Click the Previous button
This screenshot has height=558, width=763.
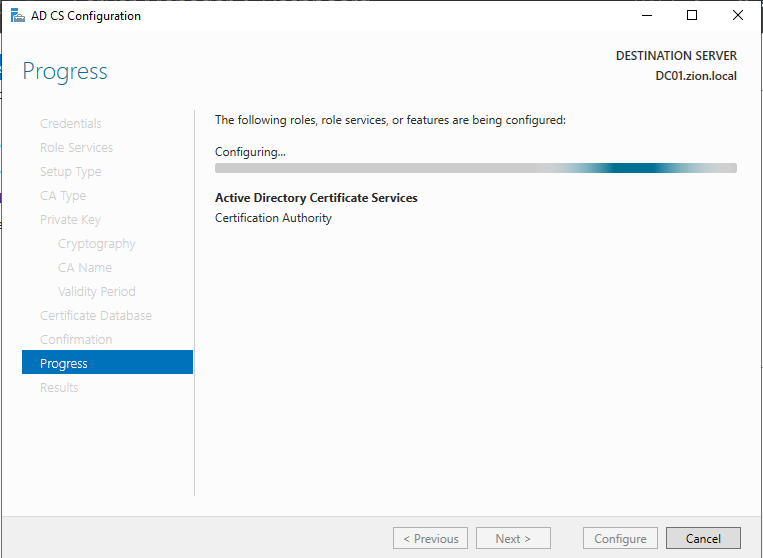click(x=430, y=539)
